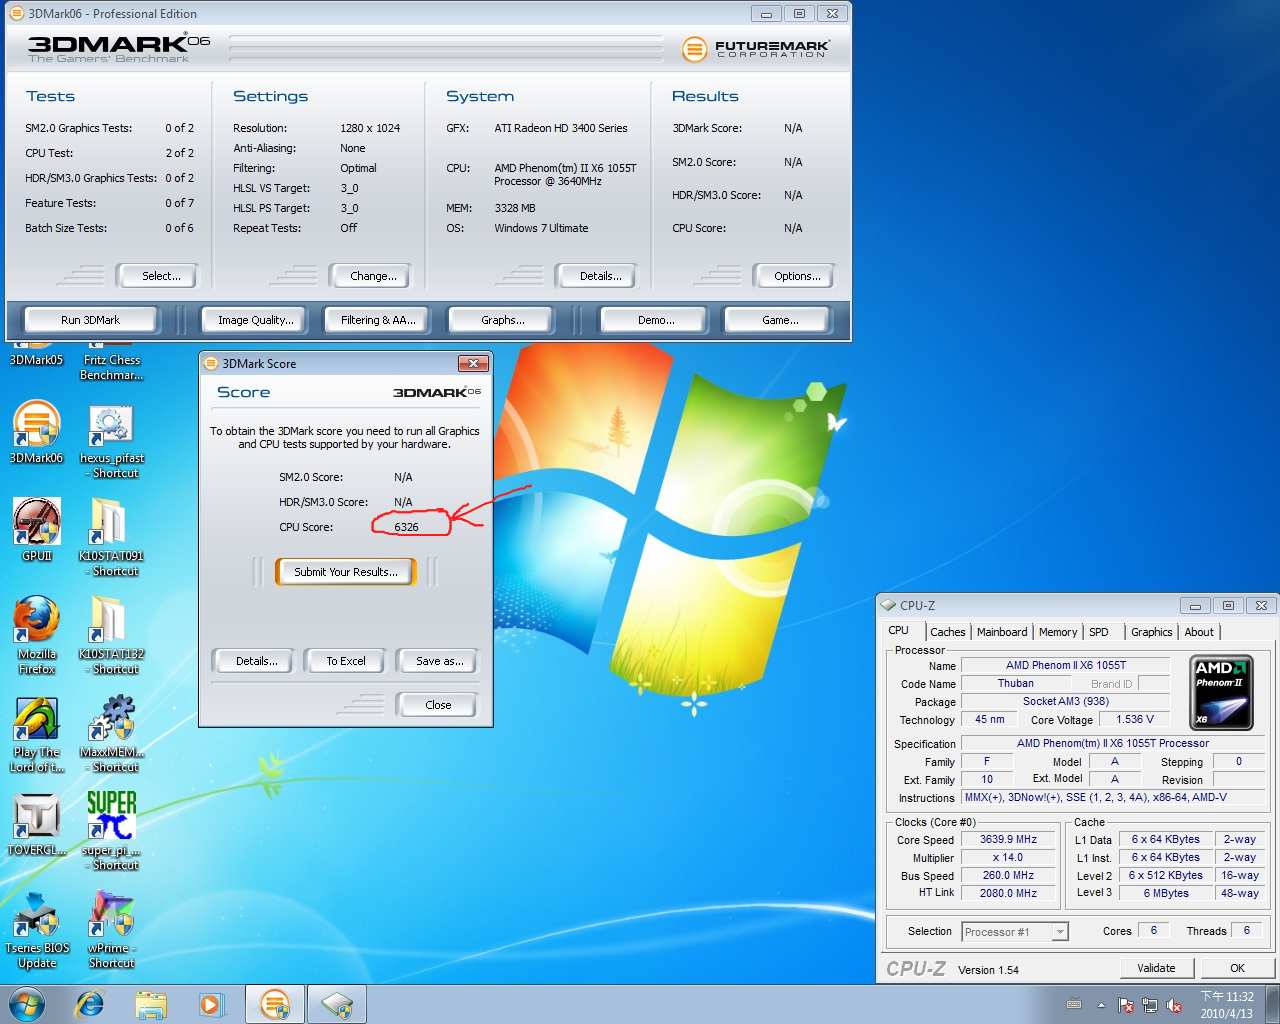This screenshot has height=1024, width=1280.
Task: Switch to CPU-Z taskbar button
Action: (x=337, y=1004)
